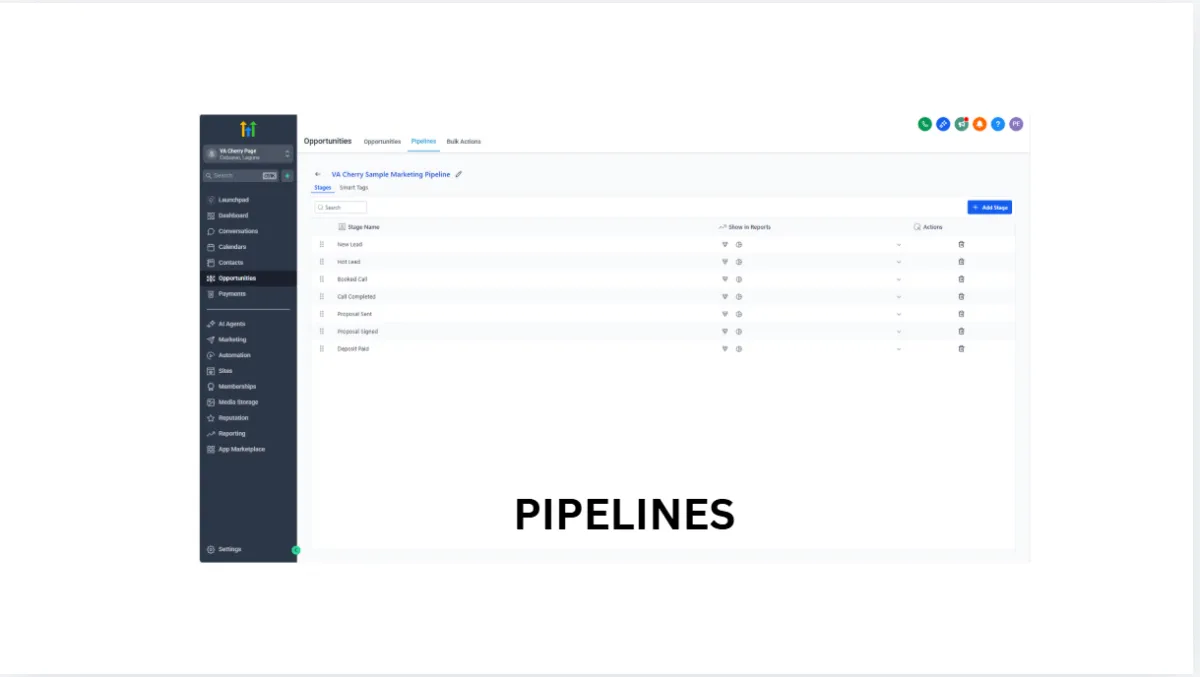Delete the Proposal Sent stage

pyautogui.click(x=961, y=314)
